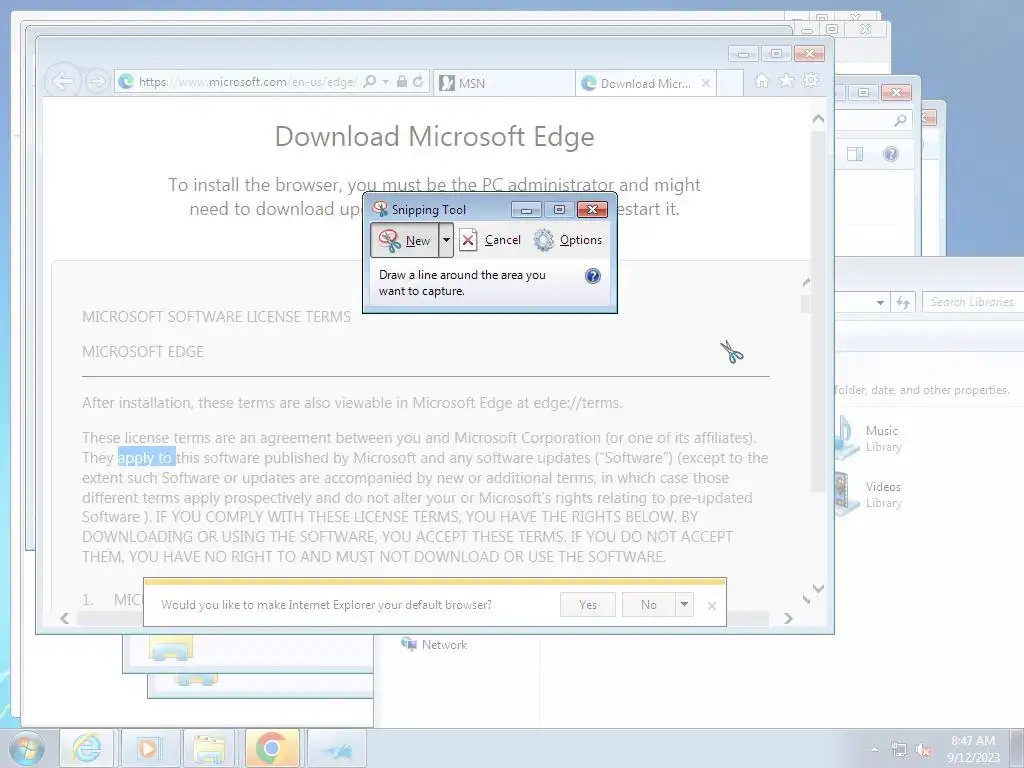Switch to the MSN tab
1024x768 pixels.
[504, 83]
